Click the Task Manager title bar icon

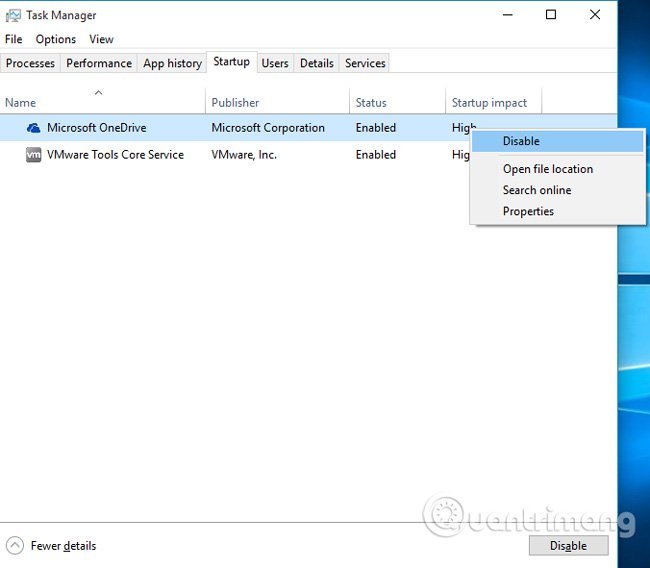click(x=13, y=15)
